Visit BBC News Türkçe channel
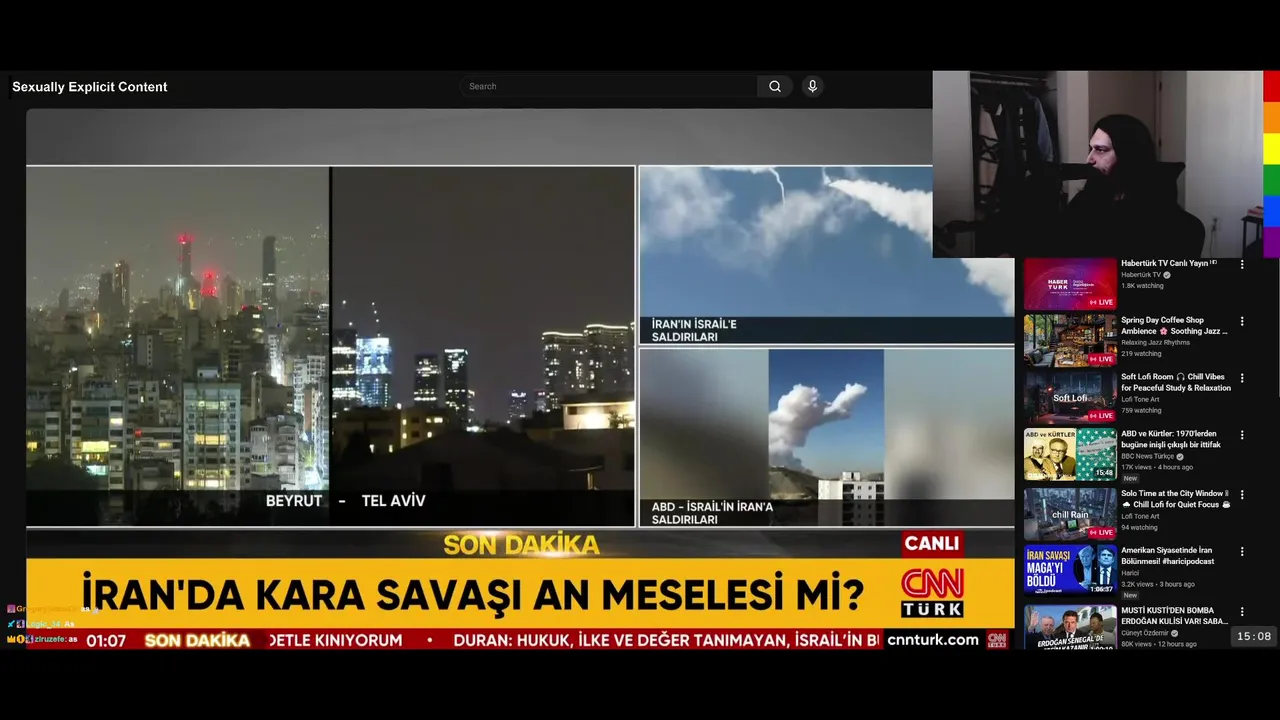The image size is (1280, 720). coord(1149,456)
